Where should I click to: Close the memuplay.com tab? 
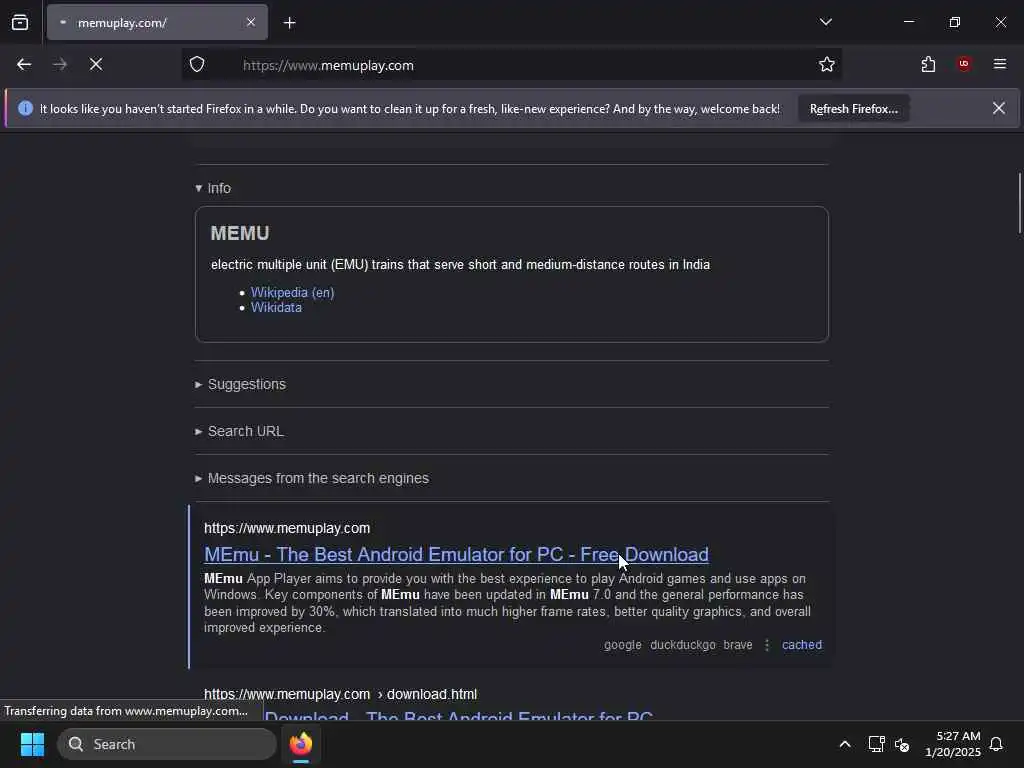click(x=251, y=22)
